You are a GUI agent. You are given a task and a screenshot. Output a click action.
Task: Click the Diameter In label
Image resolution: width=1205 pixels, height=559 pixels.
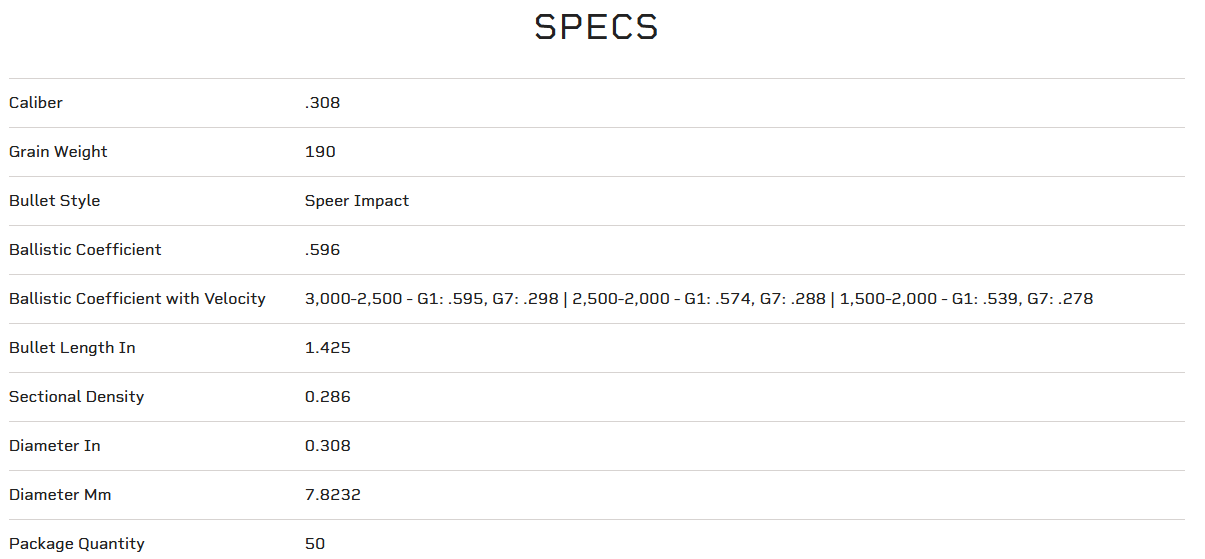click(54, 446)
